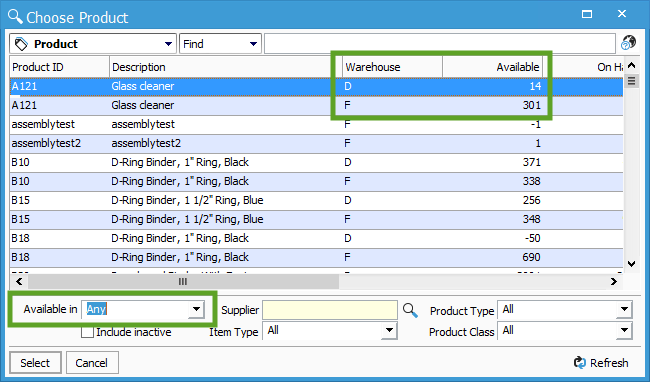Image resolution: width=650 pixels, height=382 pixels.
Task: Select the B15 row with 256 available
Action: (316, 201)
